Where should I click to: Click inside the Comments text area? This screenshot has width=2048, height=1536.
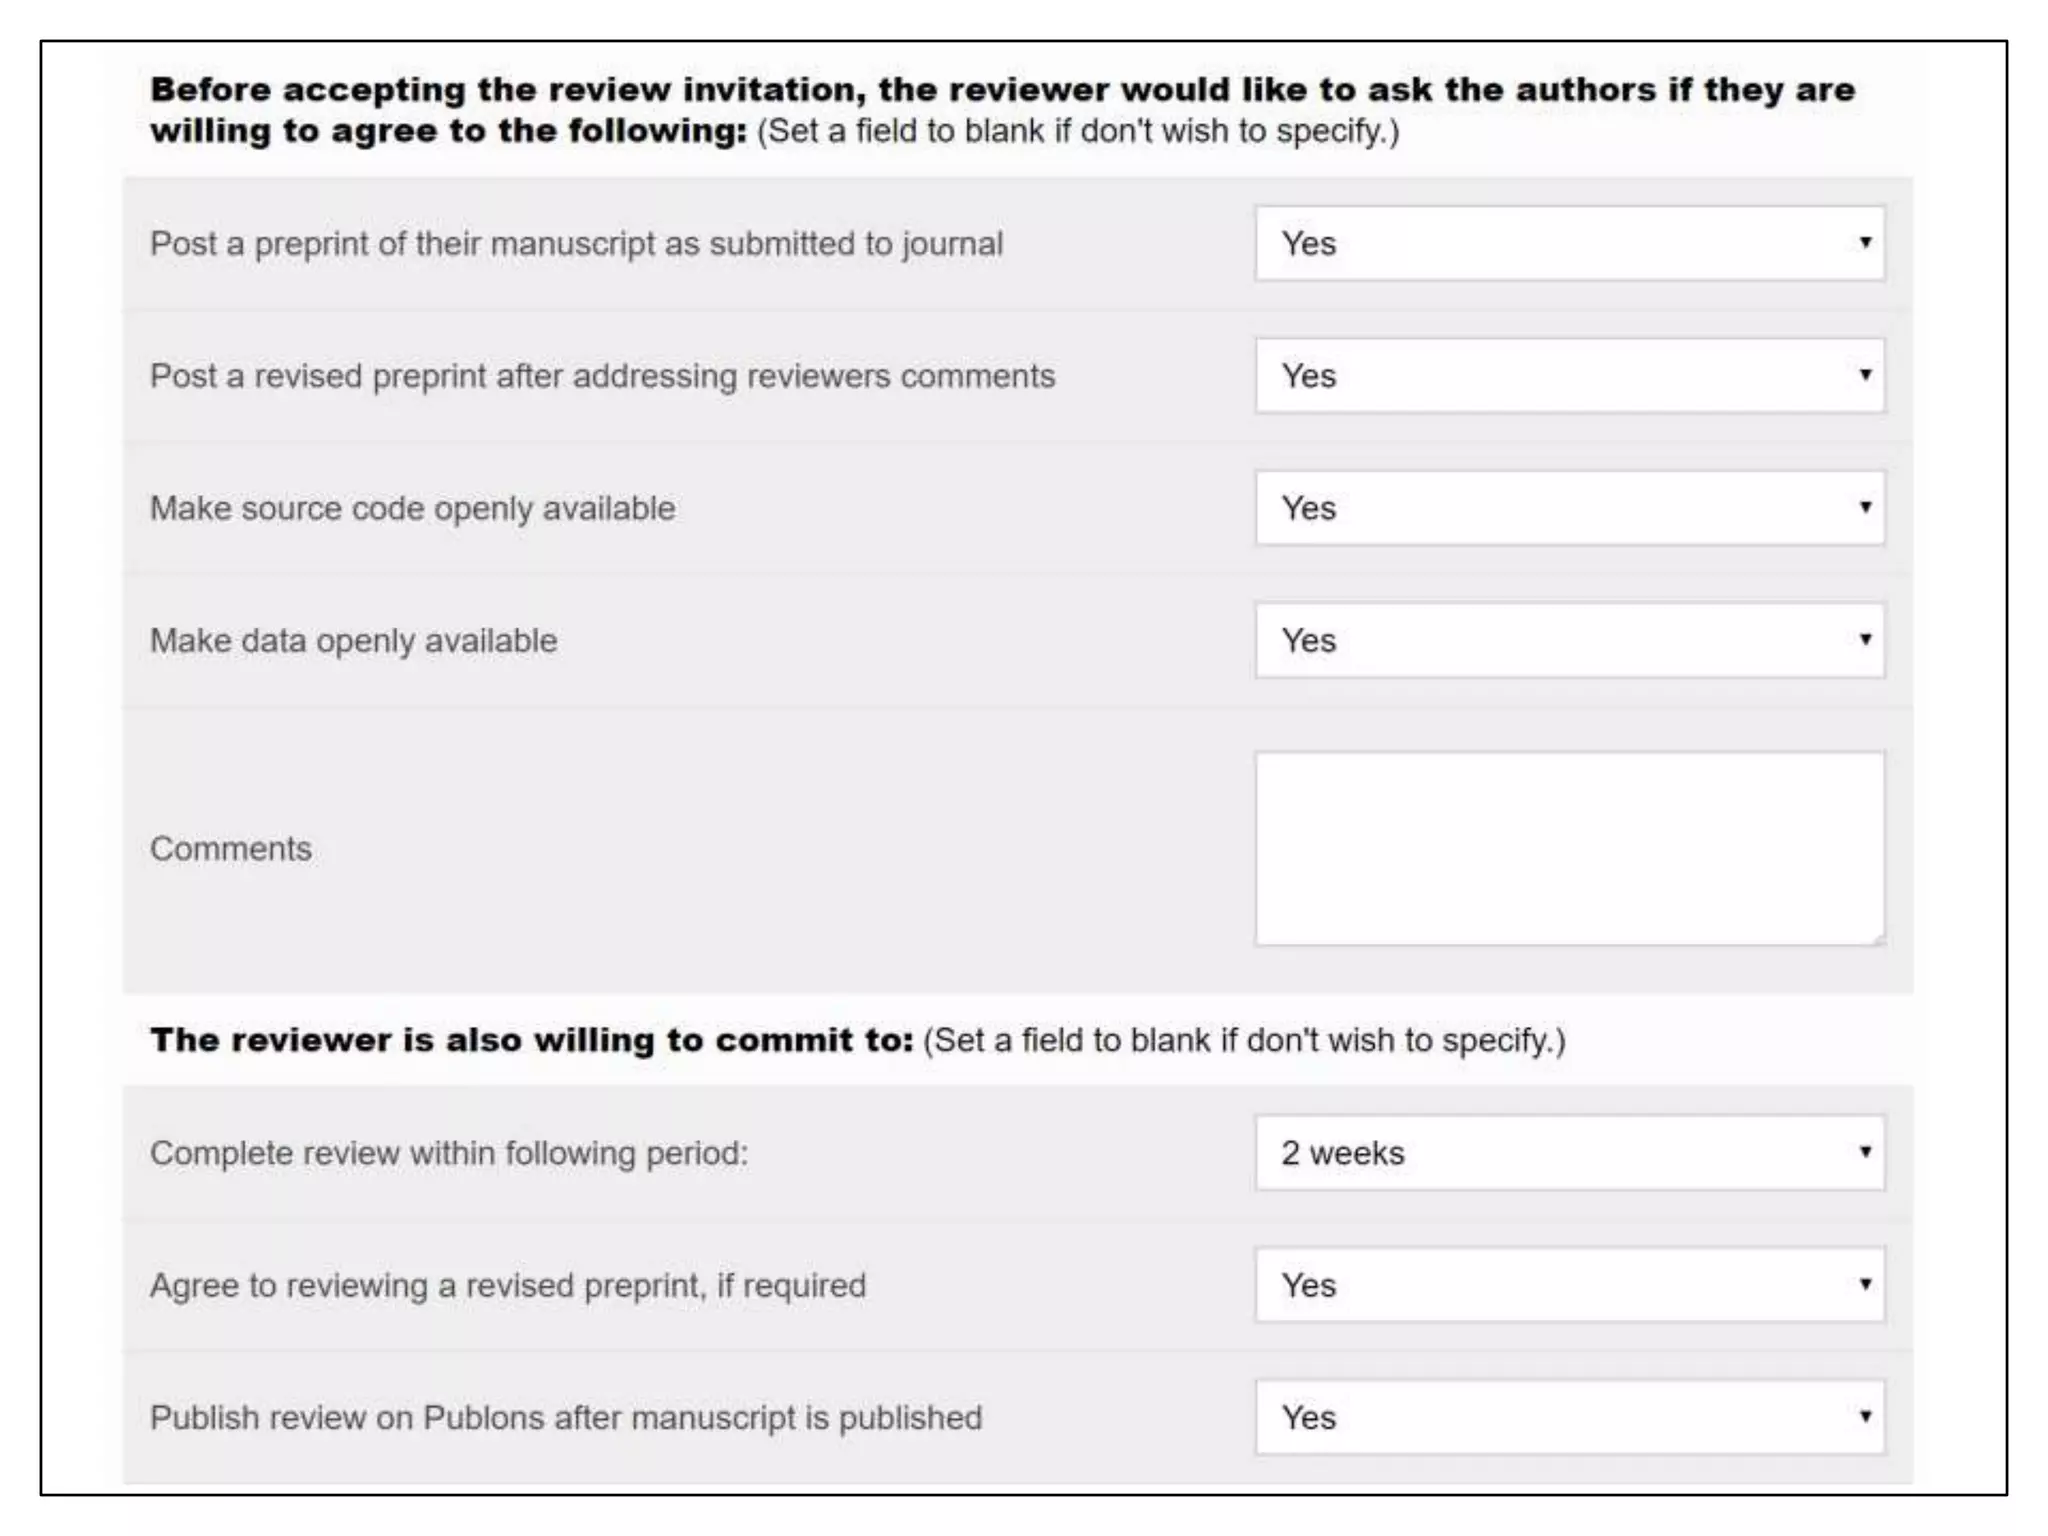1569,848
